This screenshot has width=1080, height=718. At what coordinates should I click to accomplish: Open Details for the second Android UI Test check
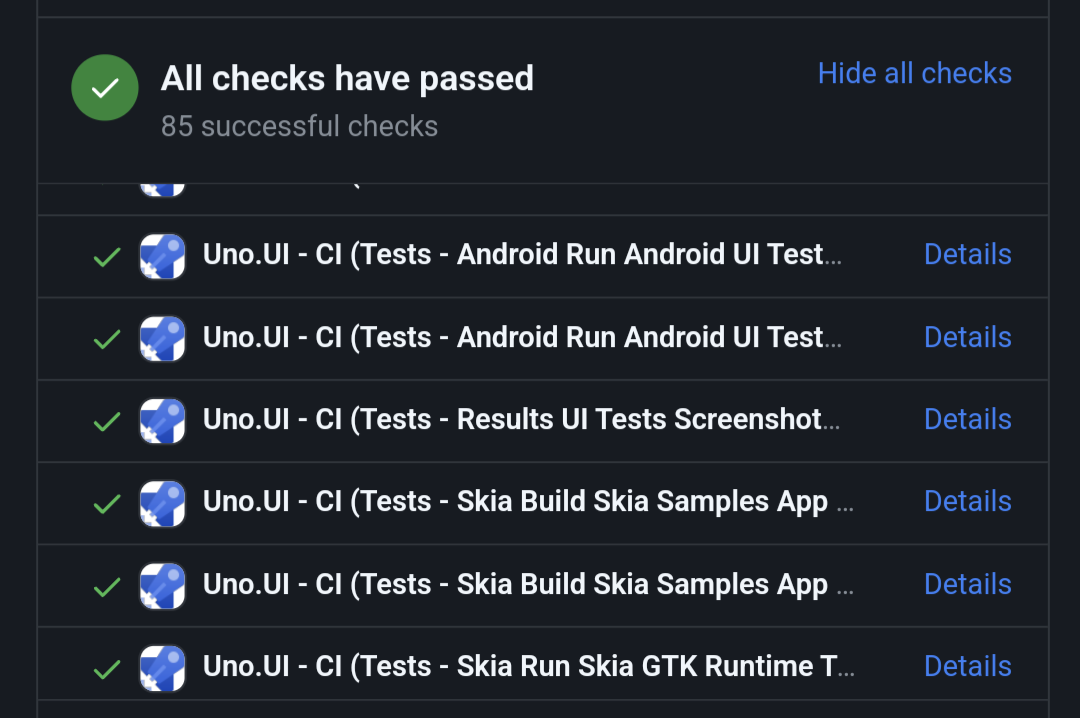[x=967, y=337]
